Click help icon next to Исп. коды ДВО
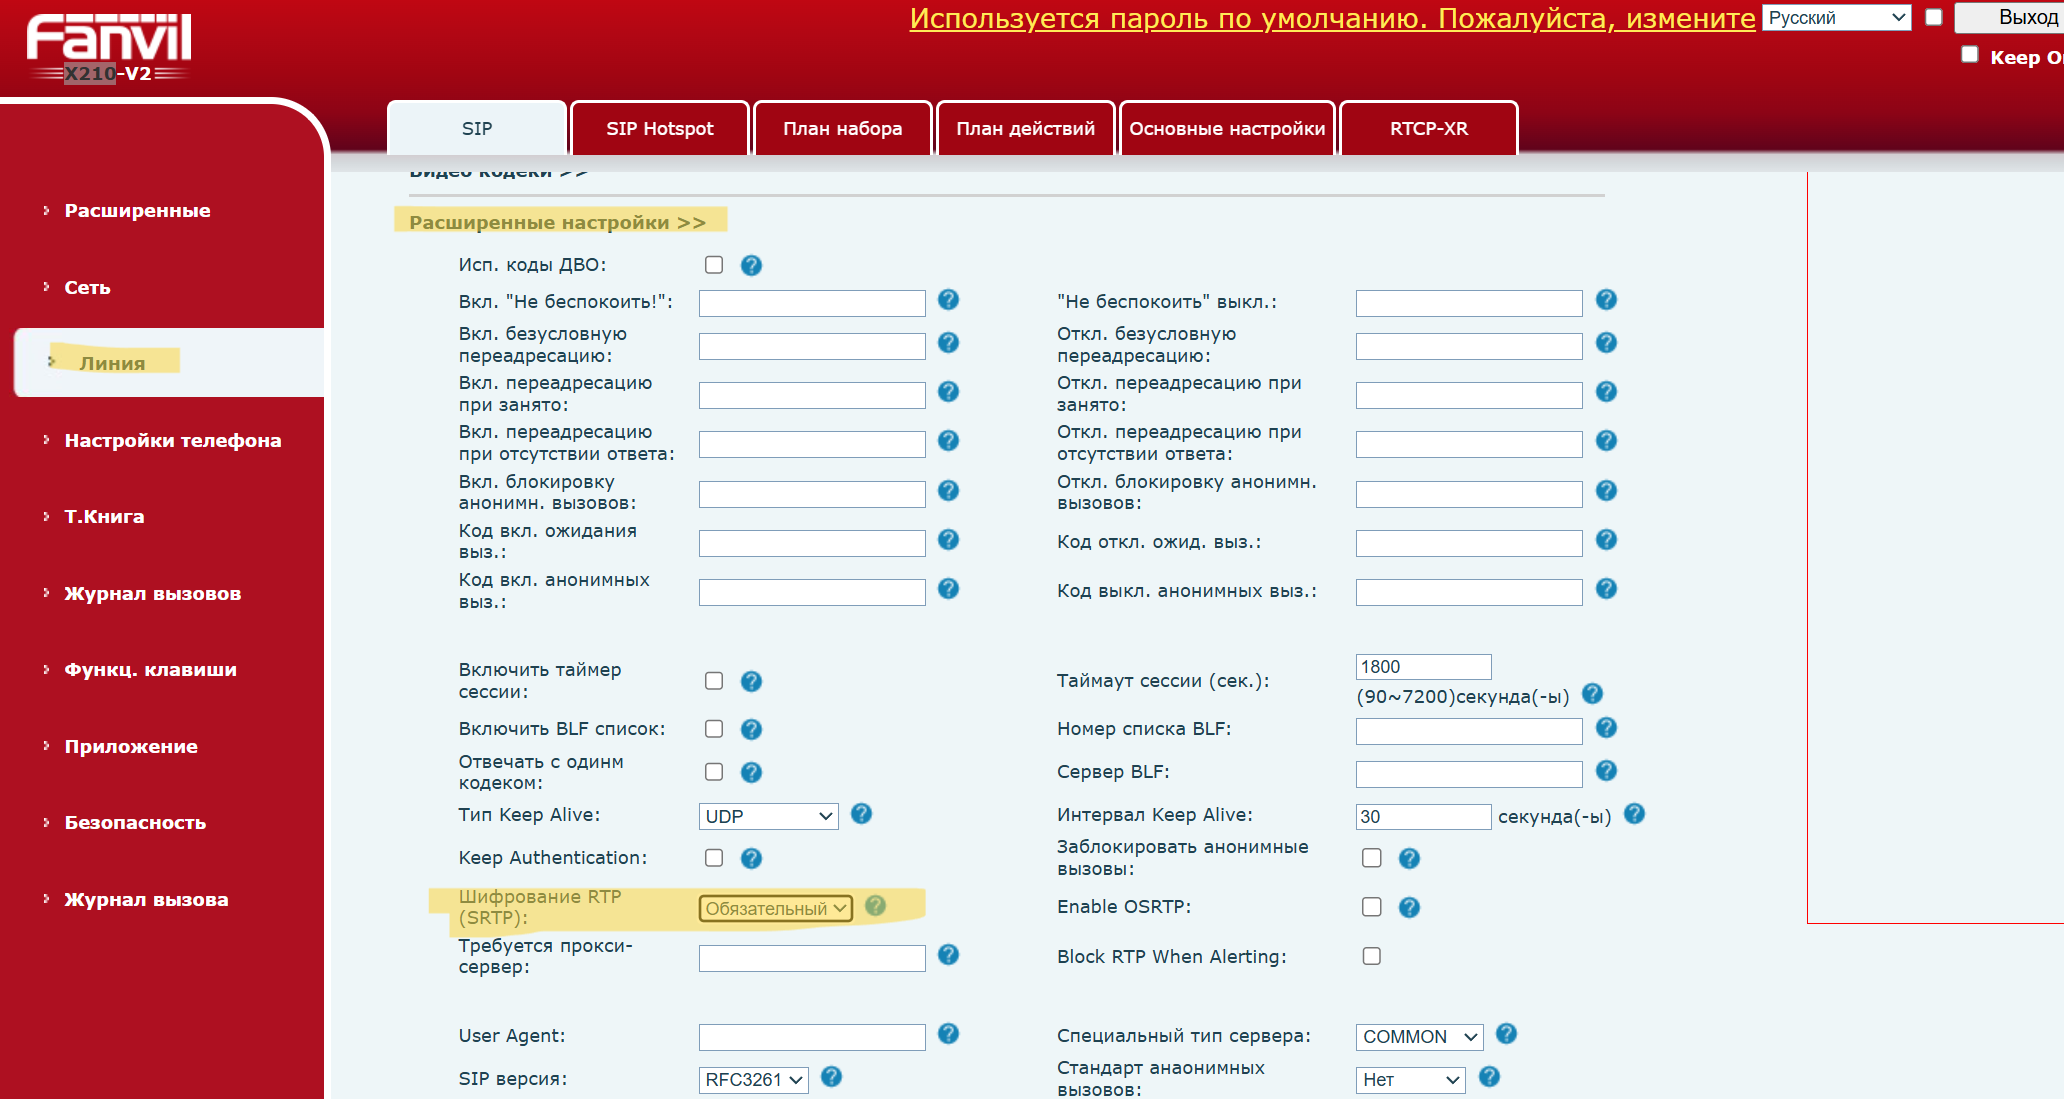The image size is (2064, 1099). (751, 265)
